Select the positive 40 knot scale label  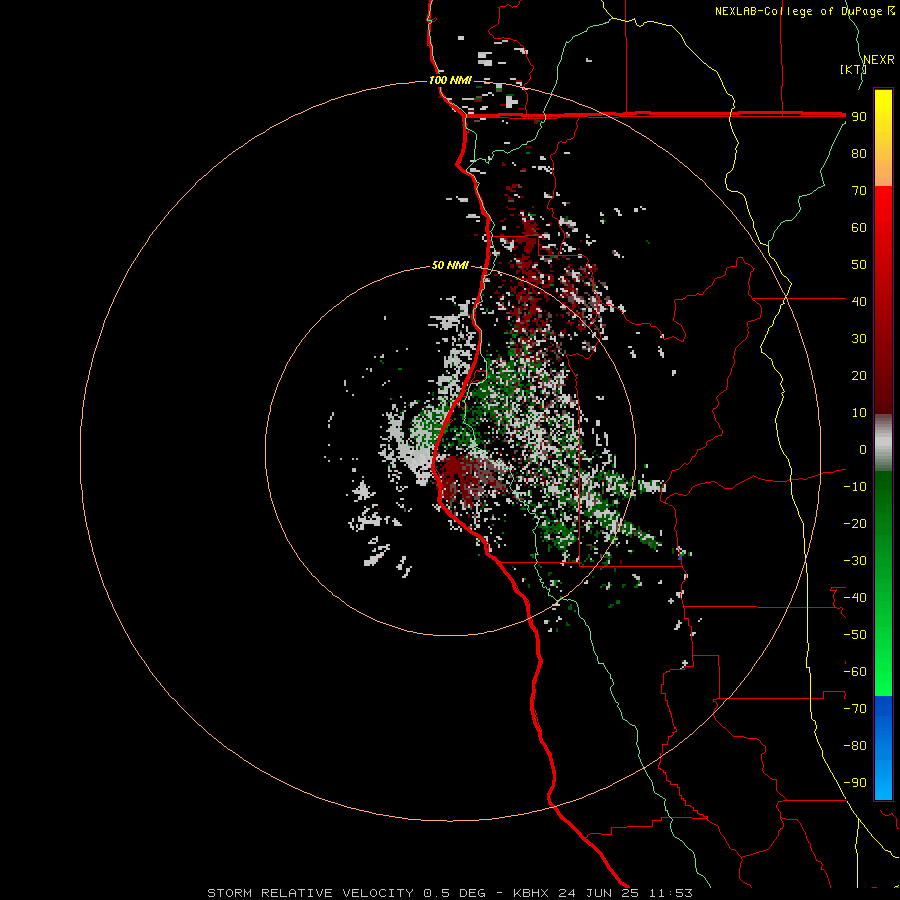click(x=859, y=301)
